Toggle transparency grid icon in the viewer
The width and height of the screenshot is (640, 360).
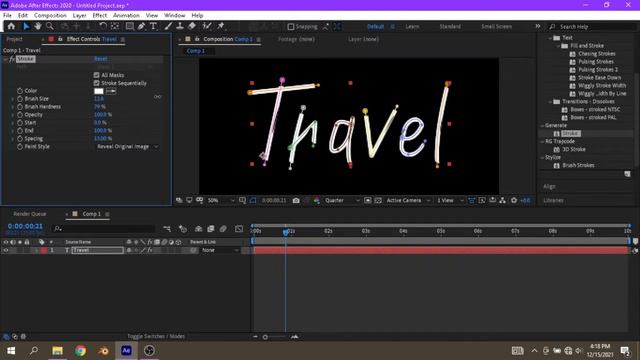(x=378, y=200)
